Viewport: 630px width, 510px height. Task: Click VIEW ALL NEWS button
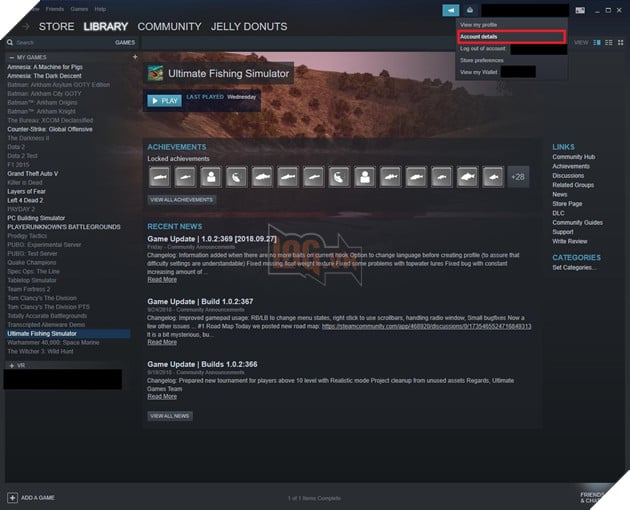[170, 416]
